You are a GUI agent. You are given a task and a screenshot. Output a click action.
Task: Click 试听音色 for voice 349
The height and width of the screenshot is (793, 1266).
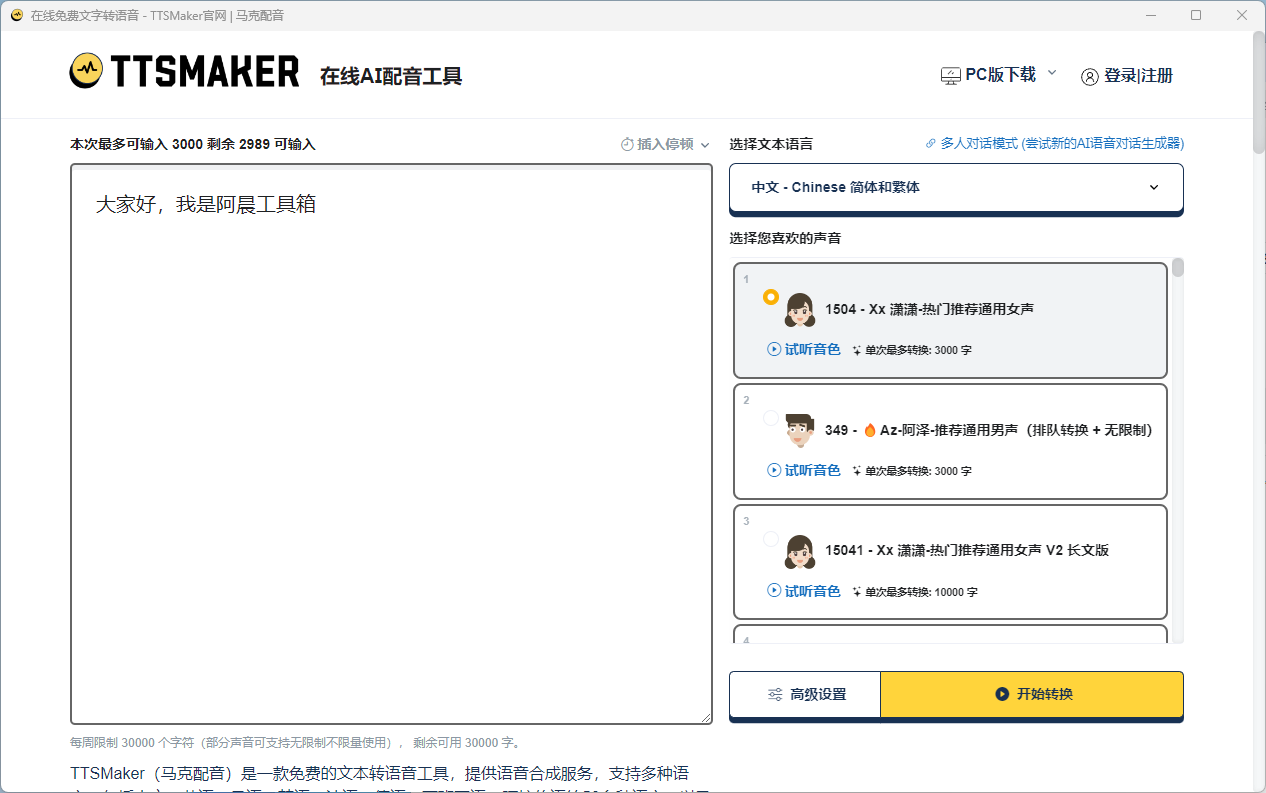click(804, 470)
